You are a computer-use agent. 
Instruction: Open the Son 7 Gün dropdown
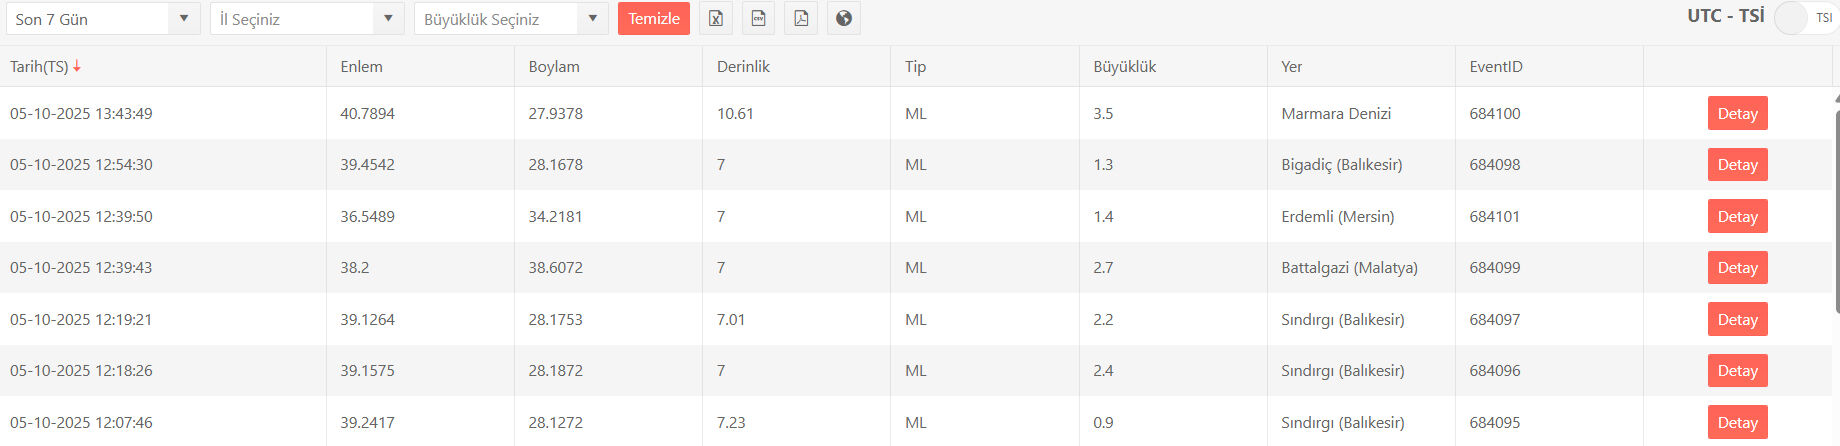[103, 19]
